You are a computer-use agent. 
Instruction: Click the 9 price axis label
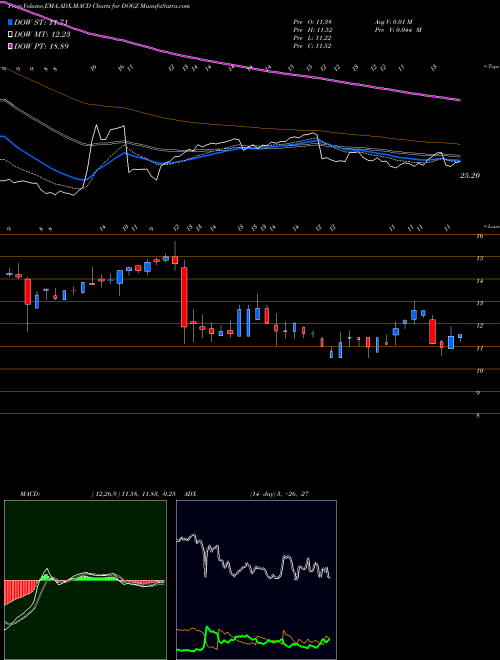click(x=478, y=394)
